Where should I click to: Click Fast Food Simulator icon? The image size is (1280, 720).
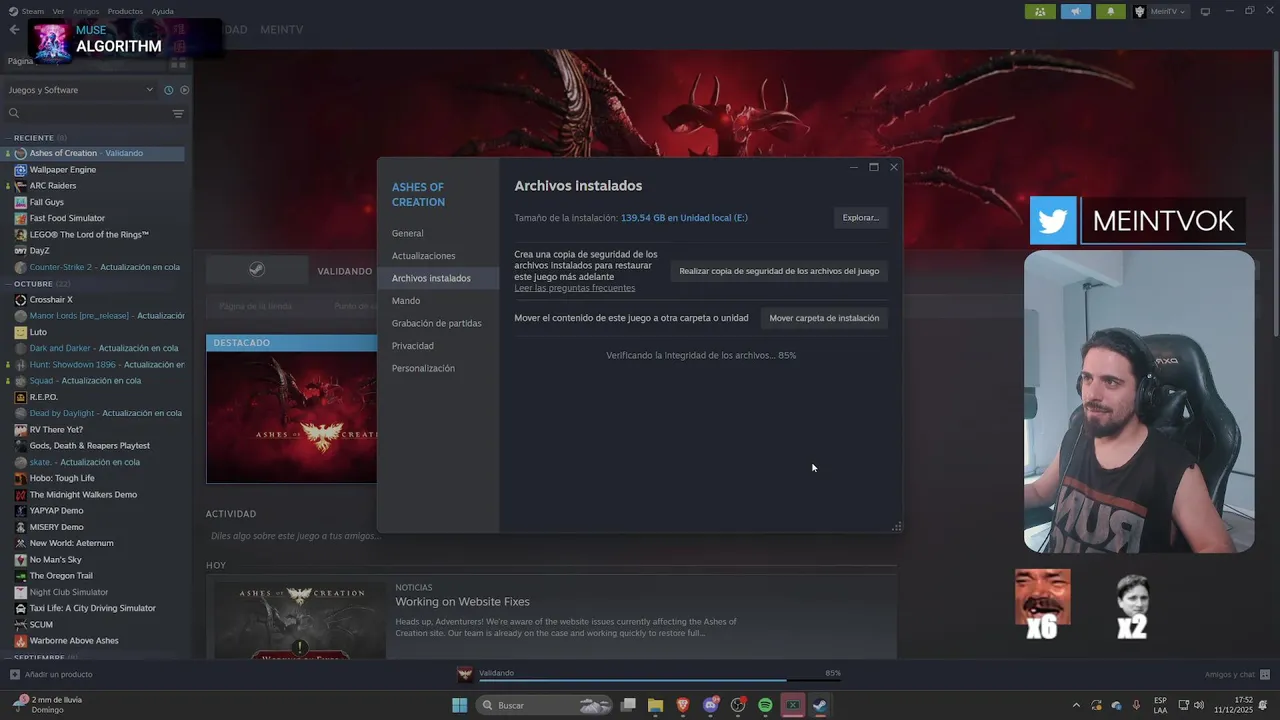[x=20, y=218]
